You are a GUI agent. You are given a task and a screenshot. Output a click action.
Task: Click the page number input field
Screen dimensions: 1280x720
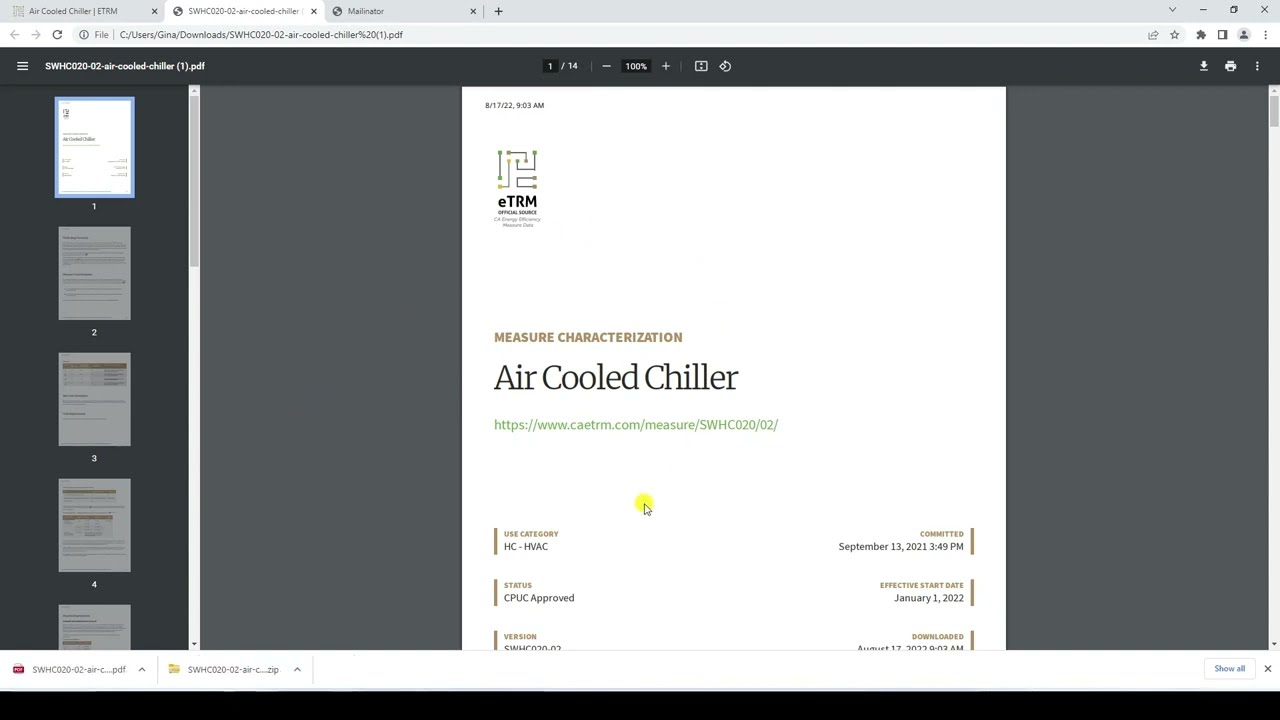coord(549,66)
